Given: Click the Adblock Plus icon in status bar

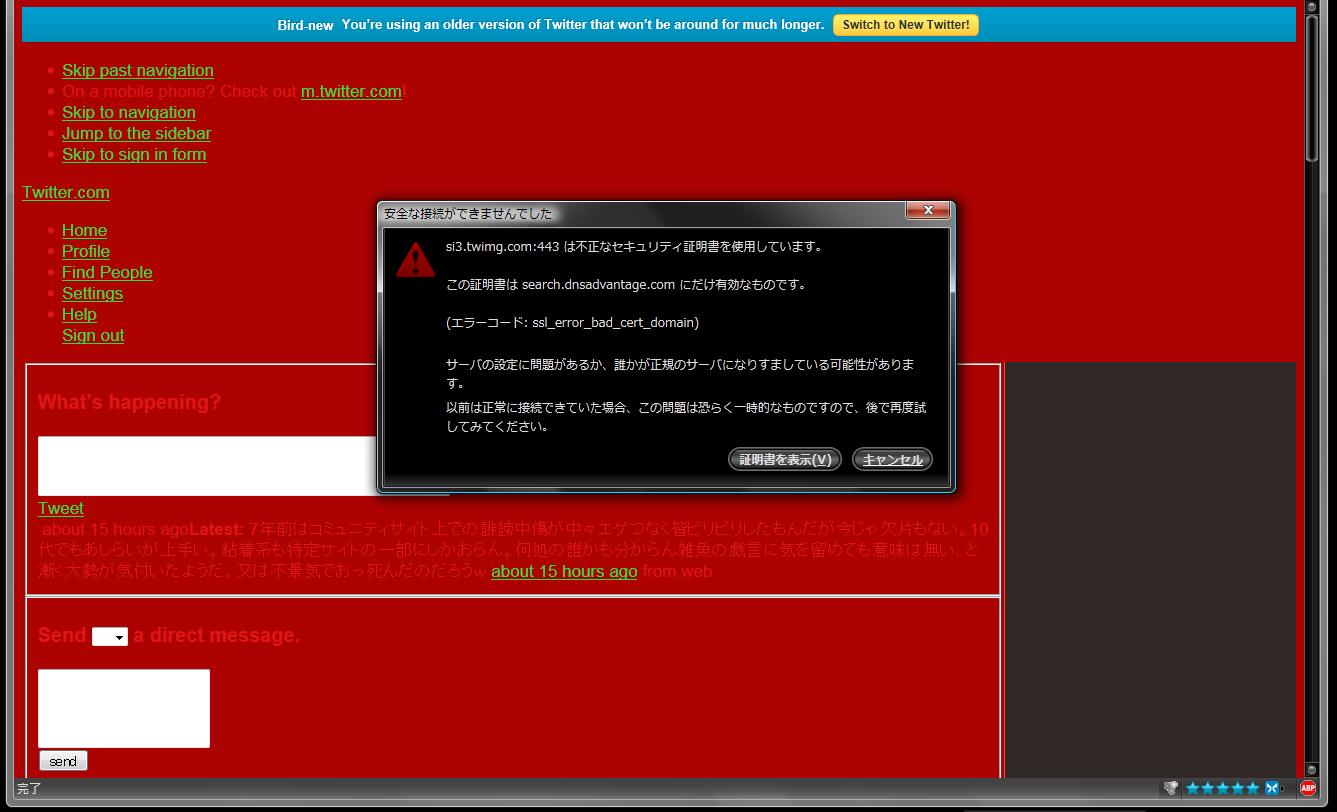Looking at the screenshot, I should coord(1307,788).
